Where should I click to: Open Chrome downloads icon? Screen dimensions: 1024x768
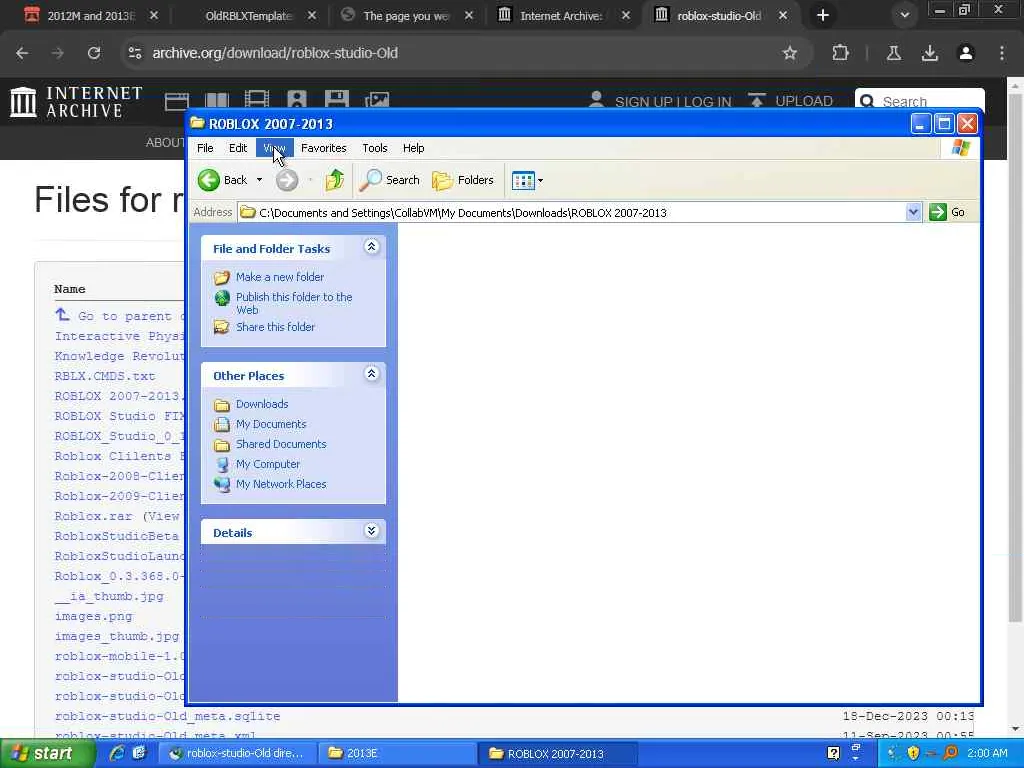pyautogui.click(x=930, y=53)
